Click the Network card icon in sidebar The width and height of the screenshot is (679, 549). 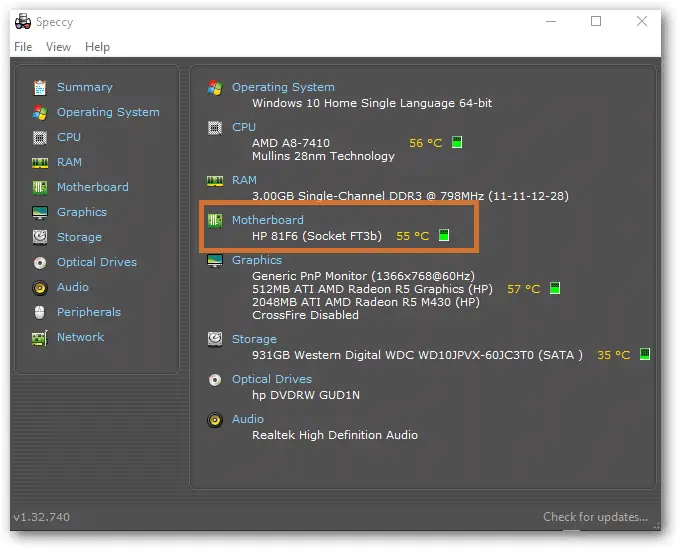(x=40, y=338)
